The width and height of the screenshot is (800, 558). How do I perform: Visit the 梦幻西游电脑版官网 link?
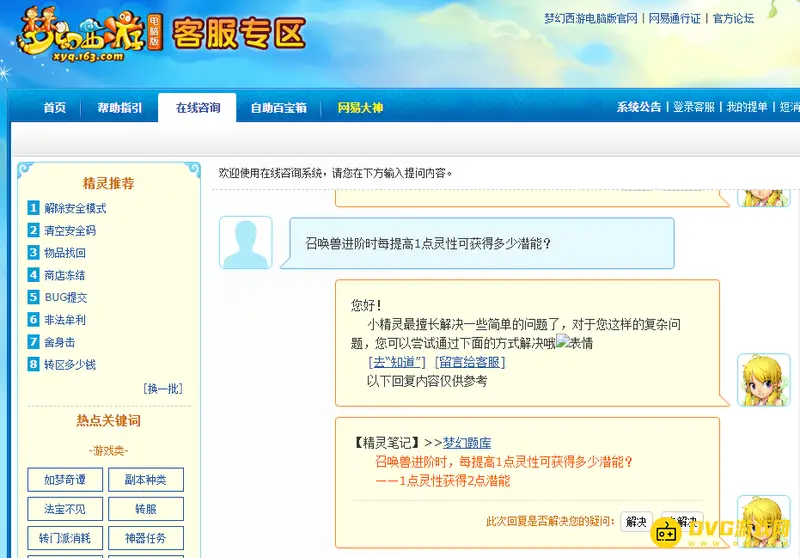click(x=591, y=18)
